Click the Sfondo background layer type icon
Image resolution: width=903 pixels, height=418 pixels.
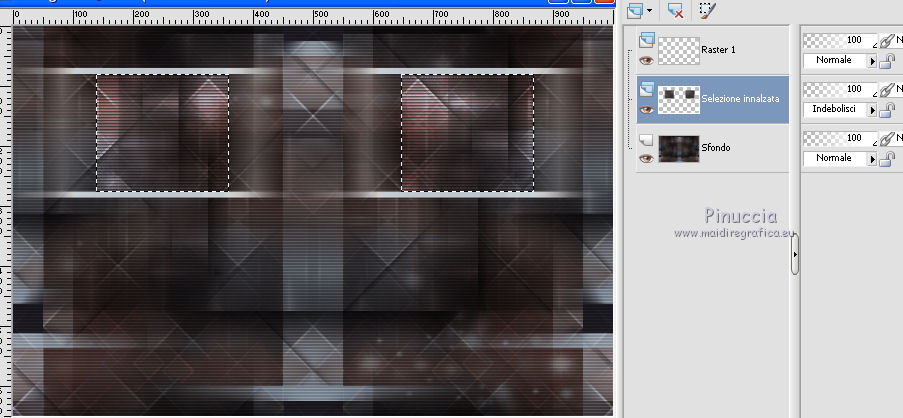click(646, 138)
